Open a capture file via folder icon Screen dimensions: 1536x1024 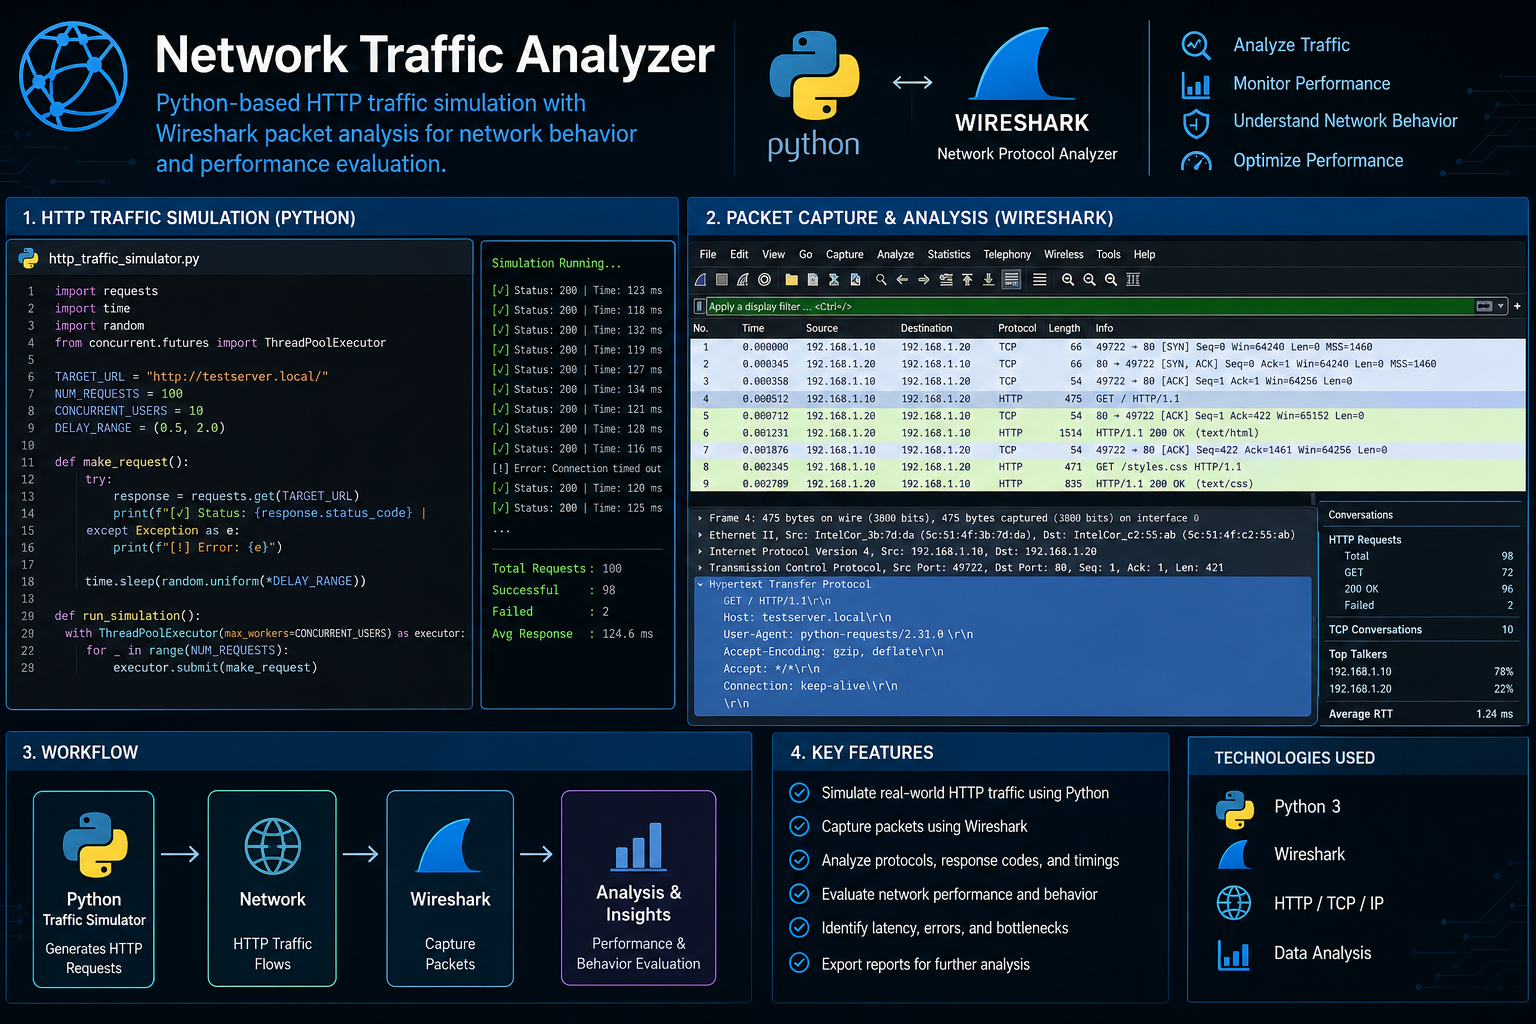(792, 280)
